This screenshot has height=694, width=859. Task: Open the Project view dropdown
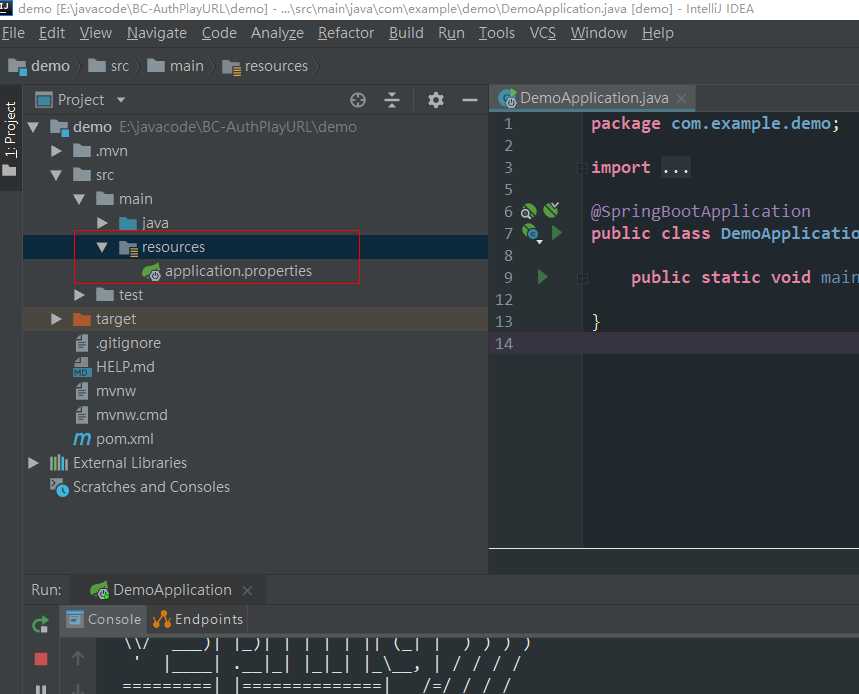click(121, 100)
